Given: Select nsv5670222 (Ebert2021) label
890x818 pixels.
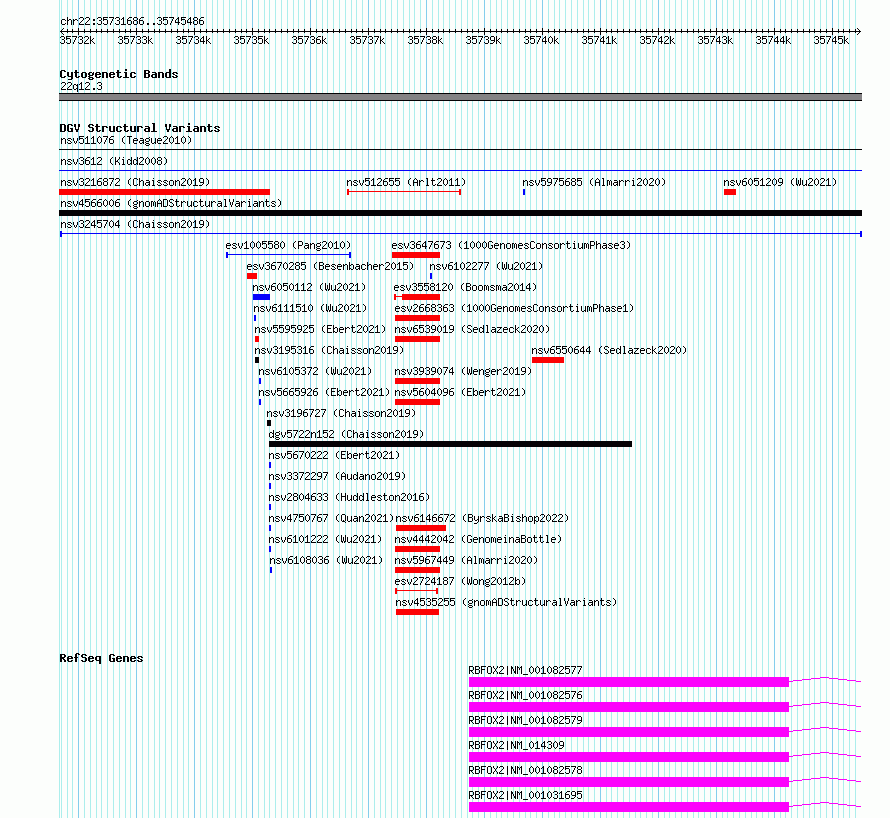Looking at the screenshot, I should click(x=334, y=455).
